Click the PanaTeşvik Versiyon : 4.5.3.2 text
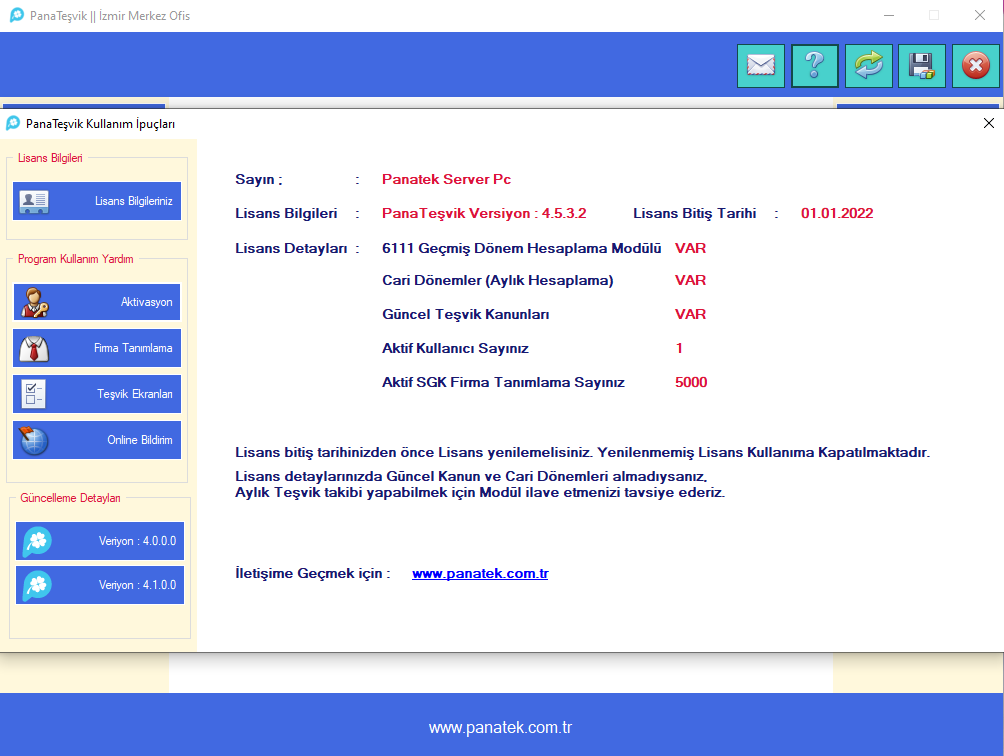Viewport: 1004px width, 756px height. [x=484, y=213]
